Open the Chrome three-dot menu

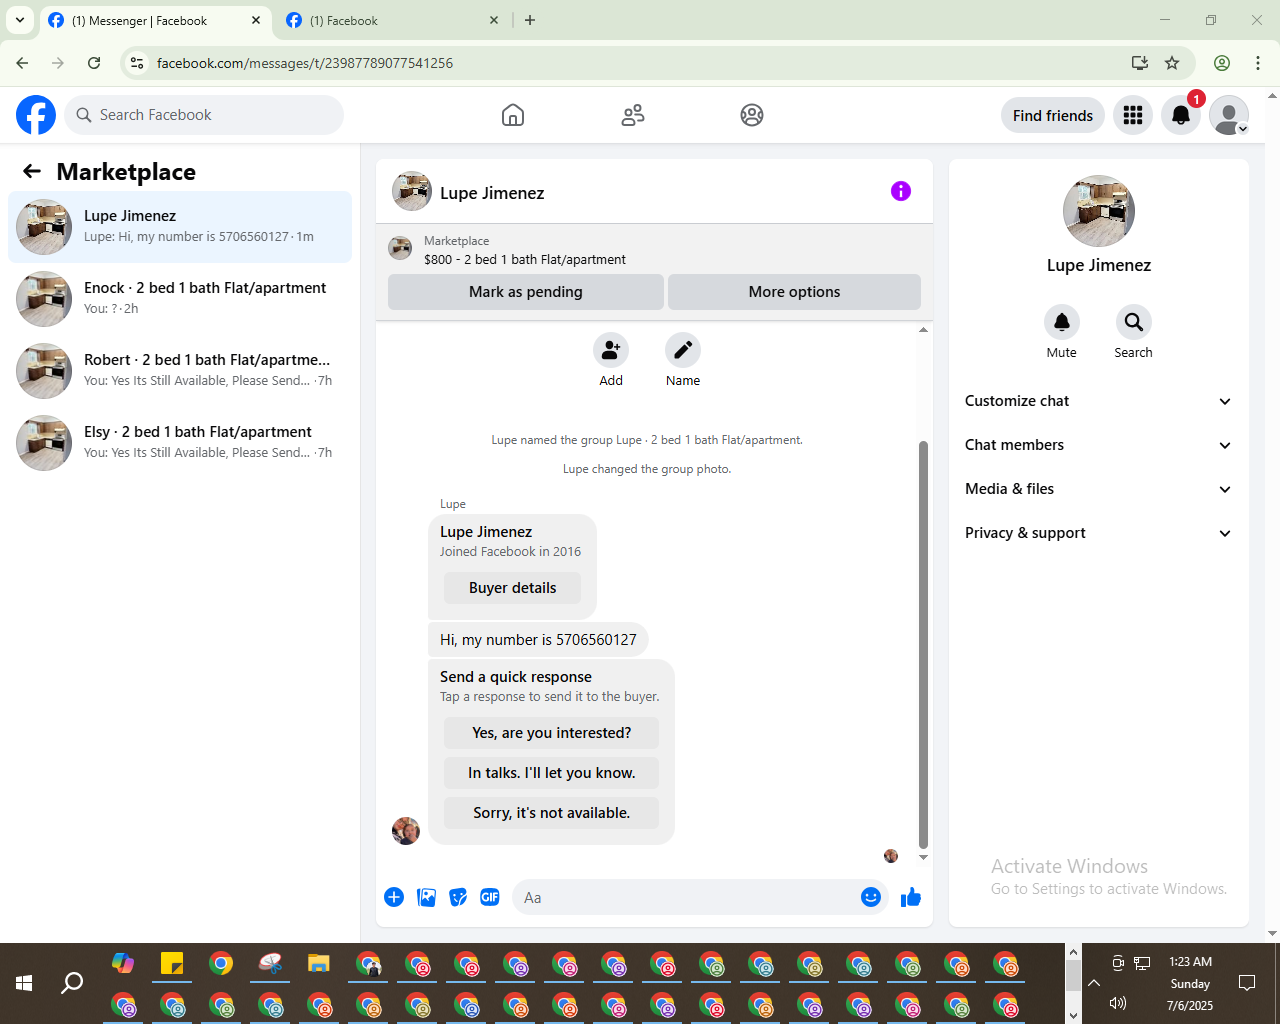1258,63
